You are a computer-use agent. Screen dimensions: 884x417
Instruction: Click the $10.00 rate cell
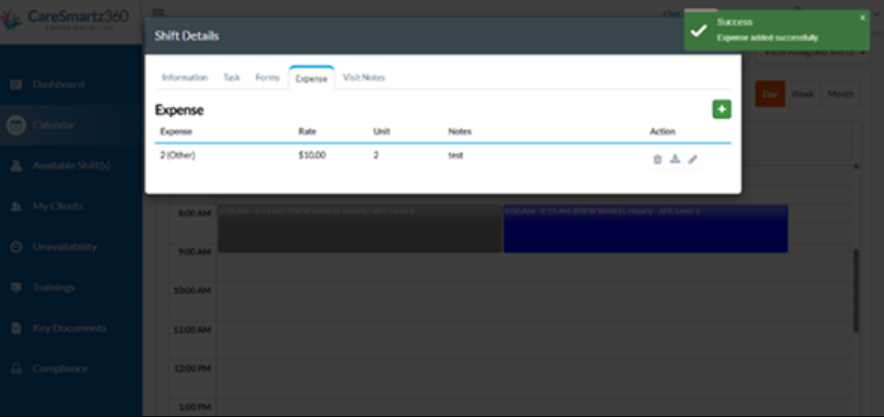click(x=312, y=155)
